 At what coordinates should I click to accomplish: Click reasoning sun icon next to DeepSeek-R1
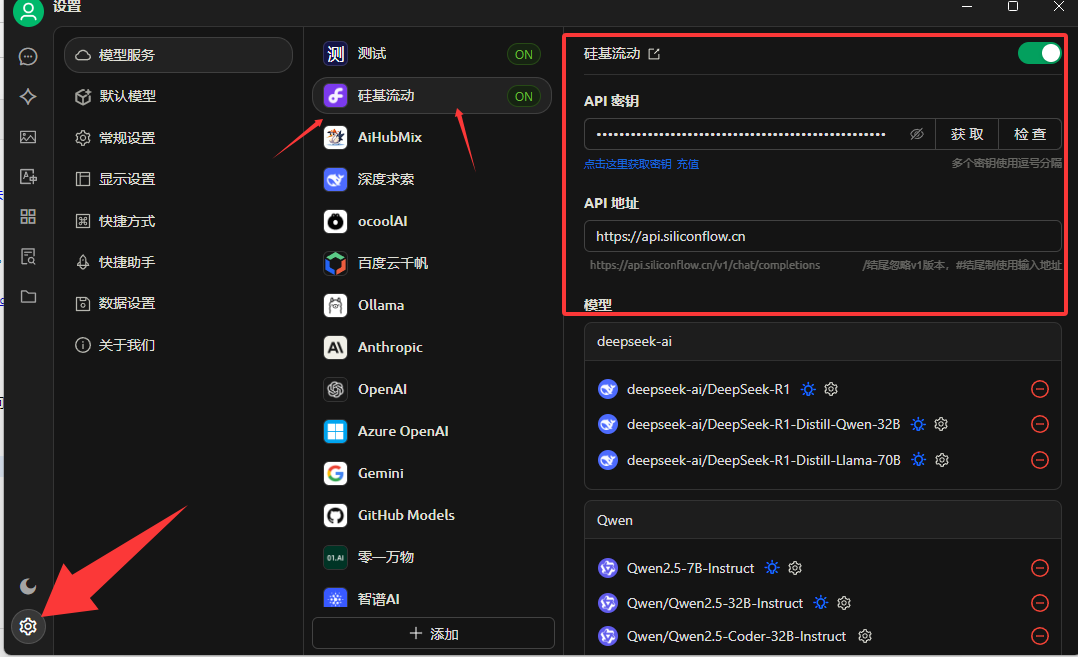pos(808,389)
